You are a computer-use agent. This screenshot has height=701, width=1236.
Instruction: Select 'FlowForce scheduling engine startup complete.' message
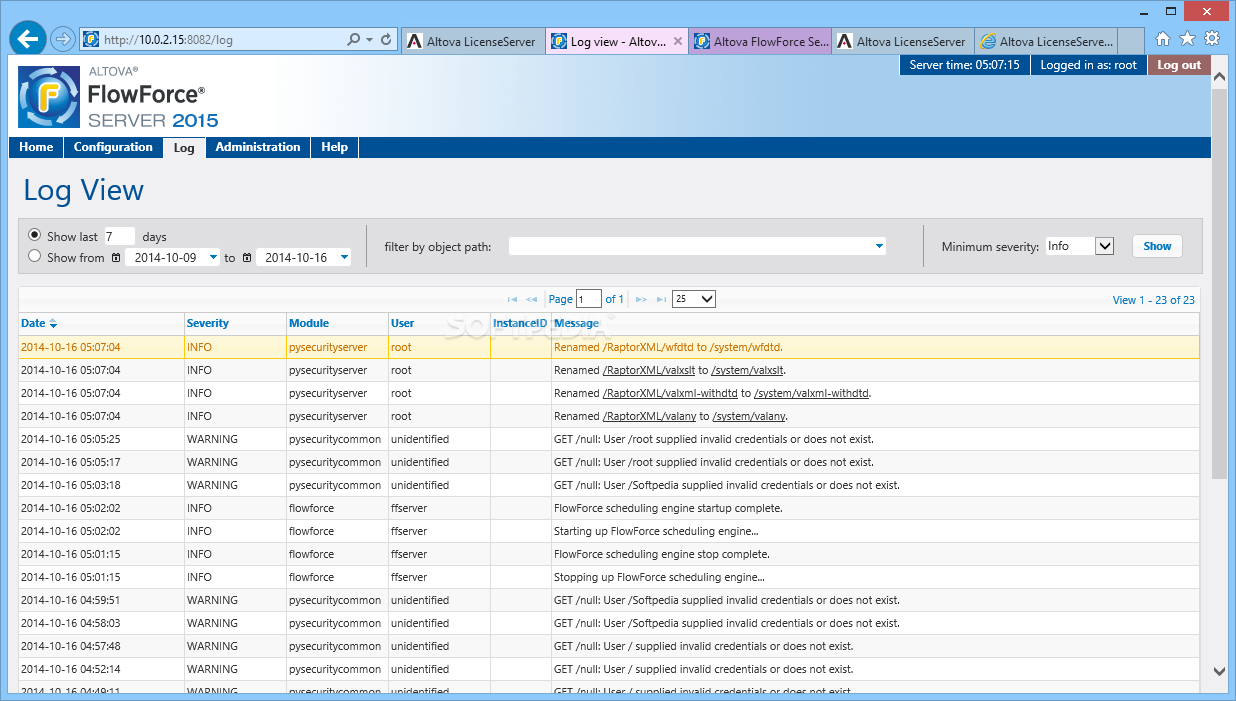coord(668,508)
